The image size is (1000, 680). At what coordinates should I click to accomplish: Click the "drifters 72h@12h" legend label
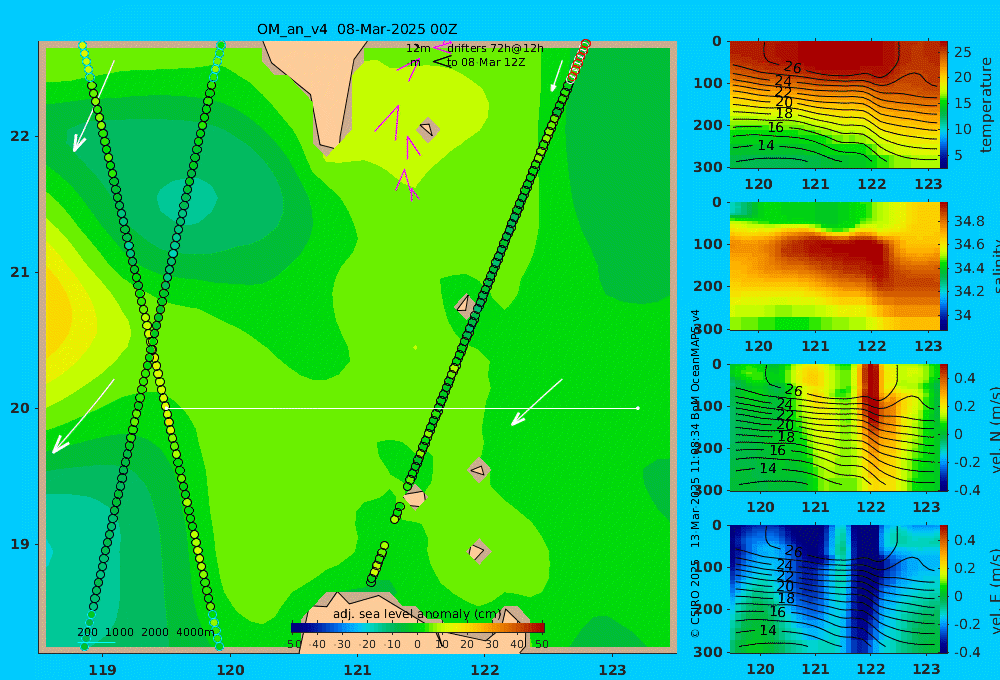pos(496,48)
